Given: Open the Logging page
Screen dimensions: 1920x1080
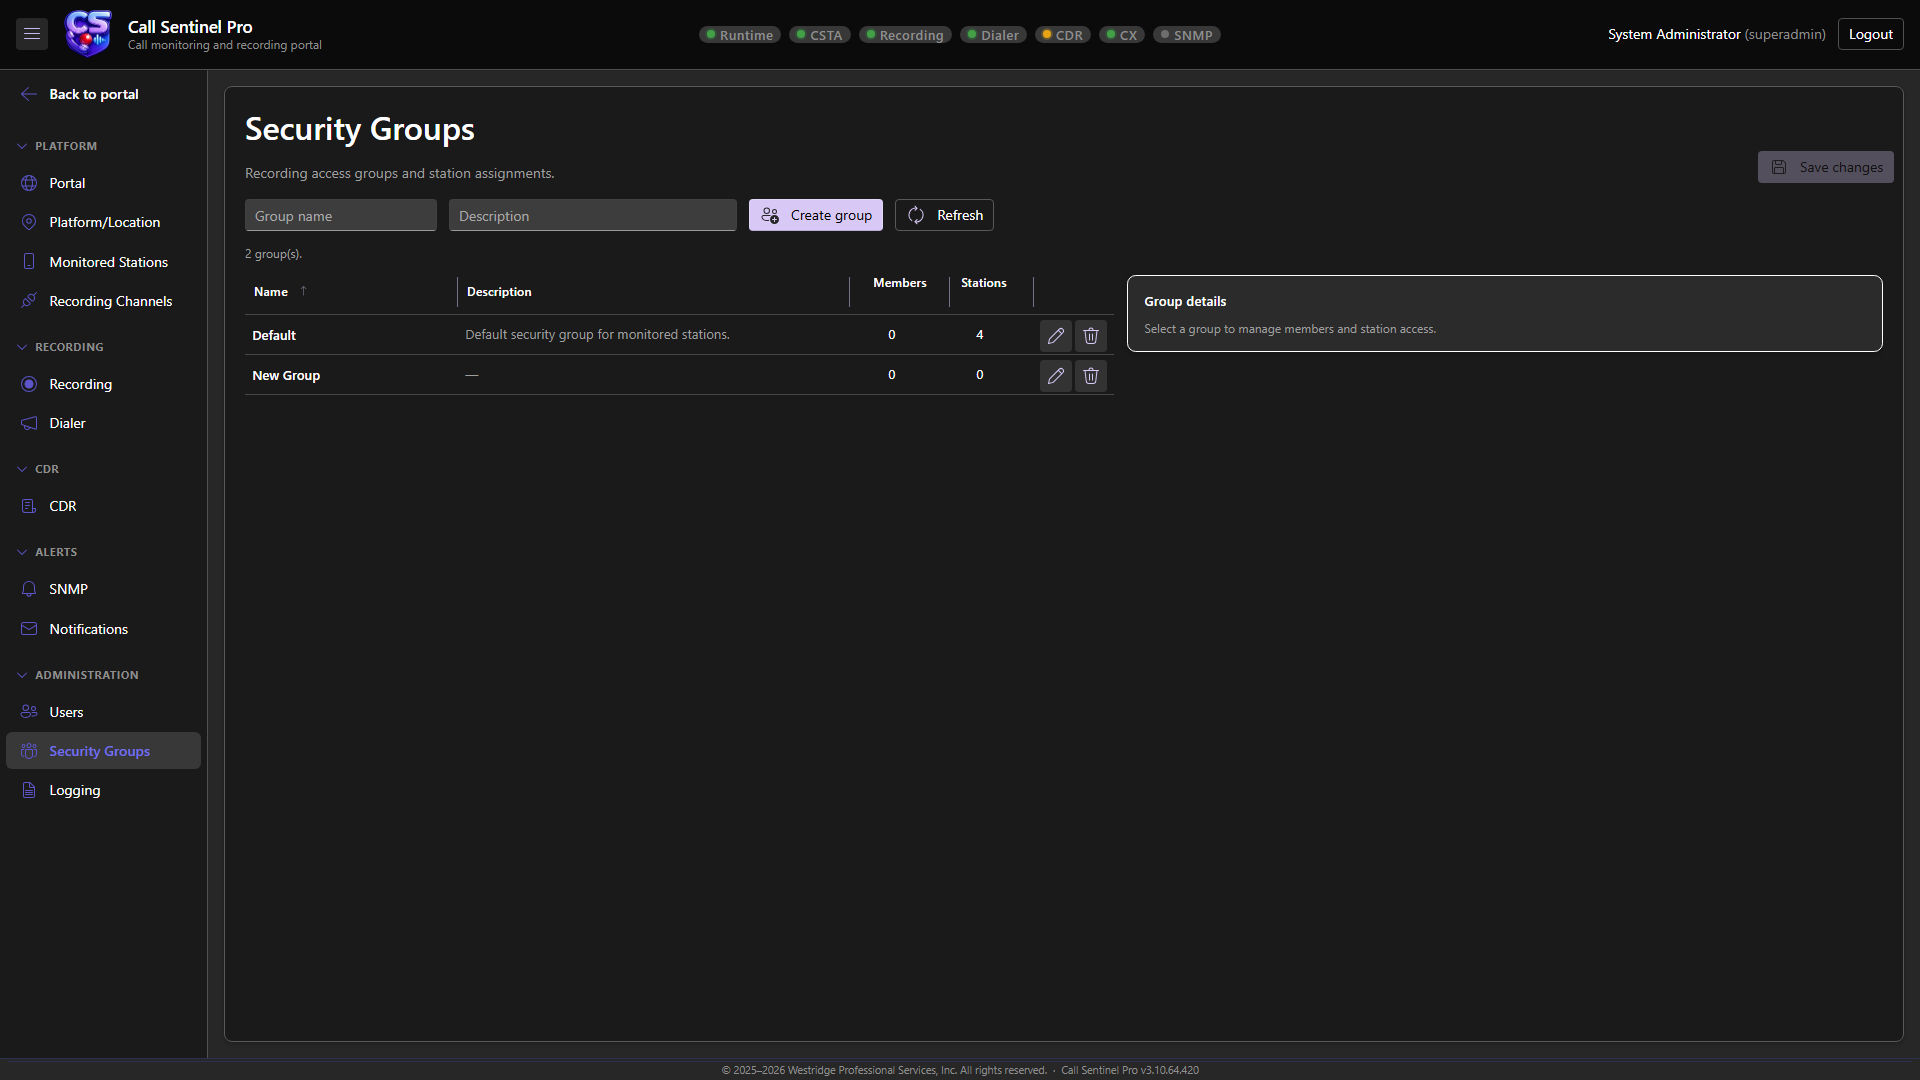Looking at the screenshot, I should 103,790.
